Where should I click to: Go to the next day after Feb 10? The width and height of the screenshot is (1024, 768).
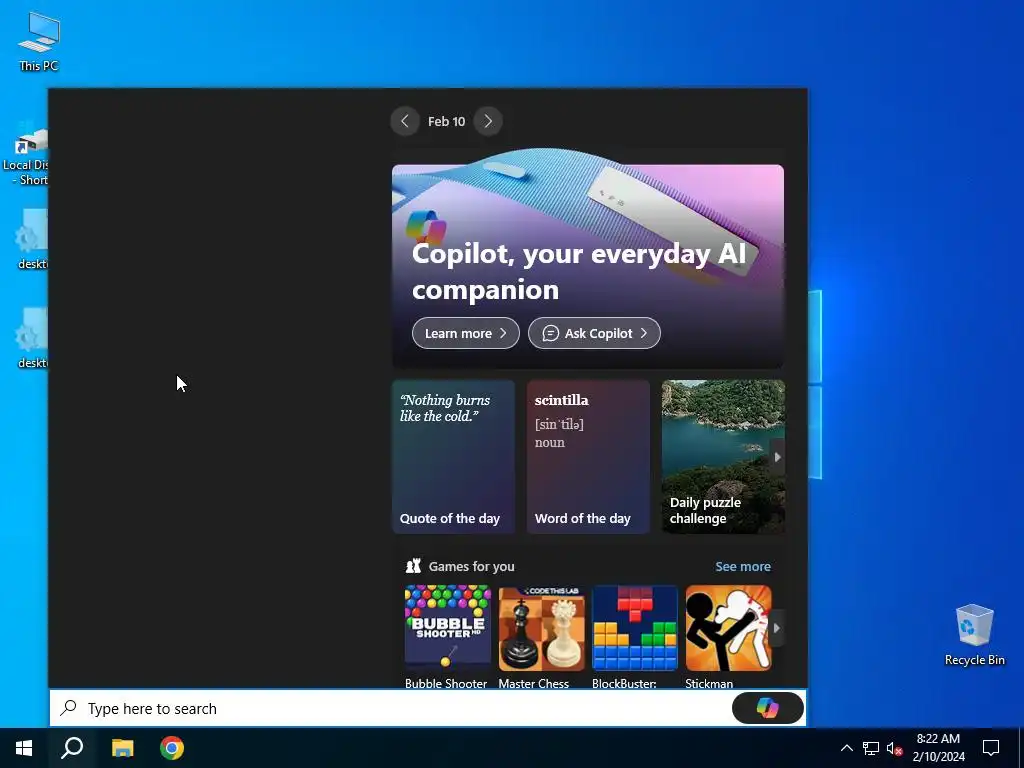(x=488, y=121)
